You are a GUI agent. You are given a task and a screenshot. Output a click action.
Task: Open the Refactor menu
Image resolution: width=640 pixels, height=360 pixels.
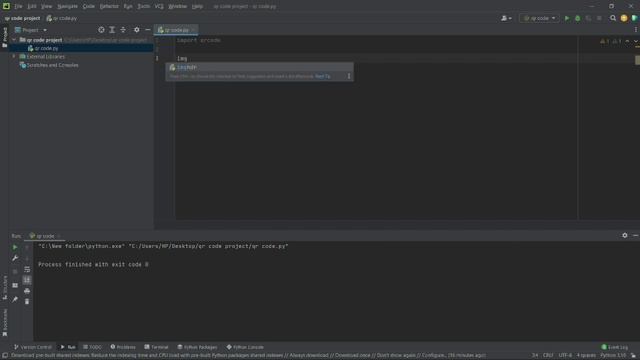109,6
